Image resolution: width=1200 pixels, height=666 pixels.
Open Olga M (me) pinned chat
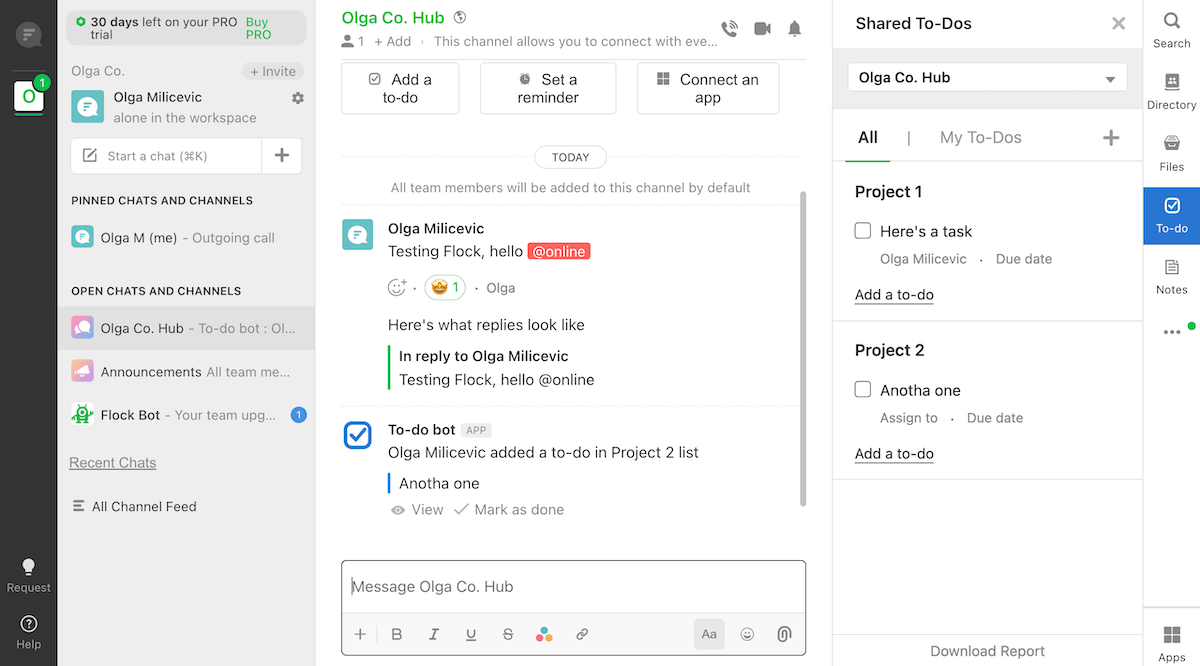186,238
